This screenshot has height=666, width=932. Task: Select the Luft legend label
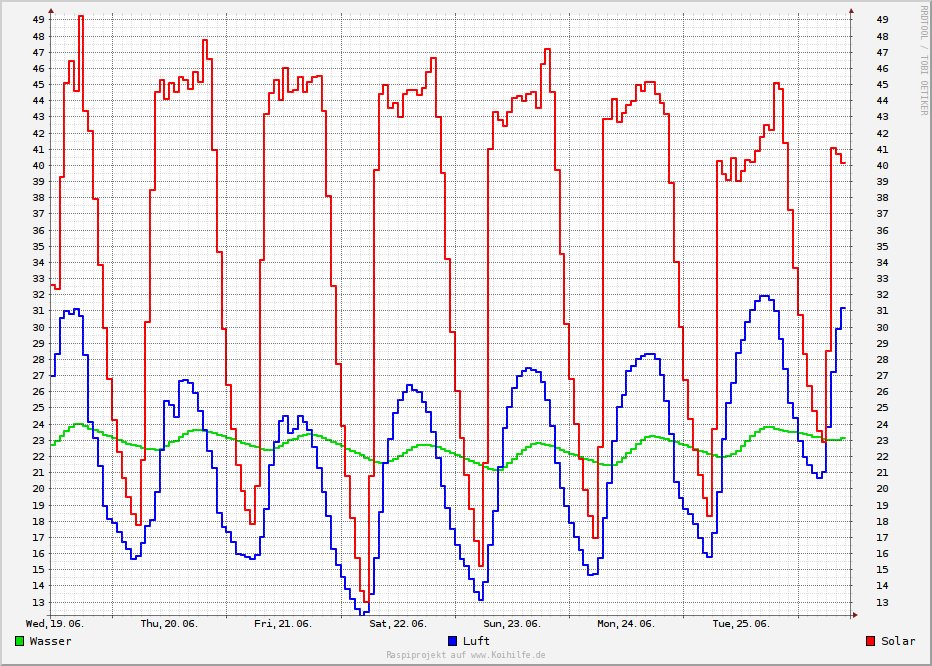[x=476, y=641]
